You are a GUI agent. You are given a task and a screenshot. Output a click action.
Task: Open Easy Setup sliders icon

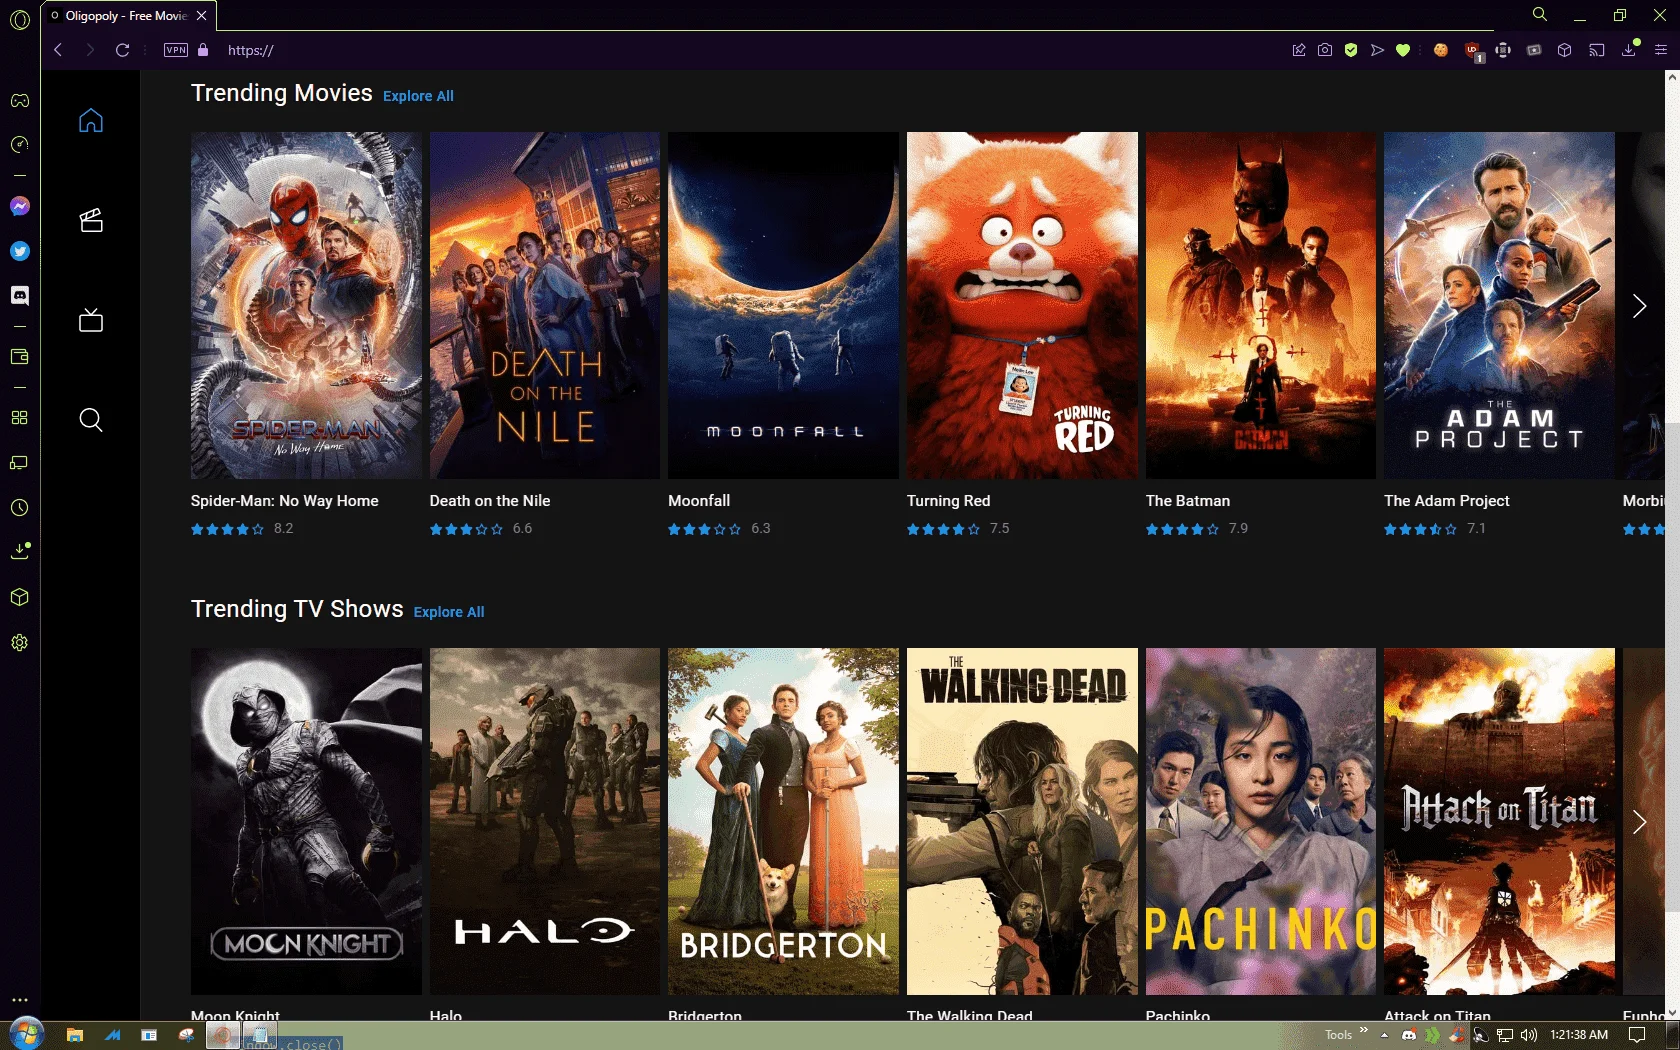point(1661,50)
